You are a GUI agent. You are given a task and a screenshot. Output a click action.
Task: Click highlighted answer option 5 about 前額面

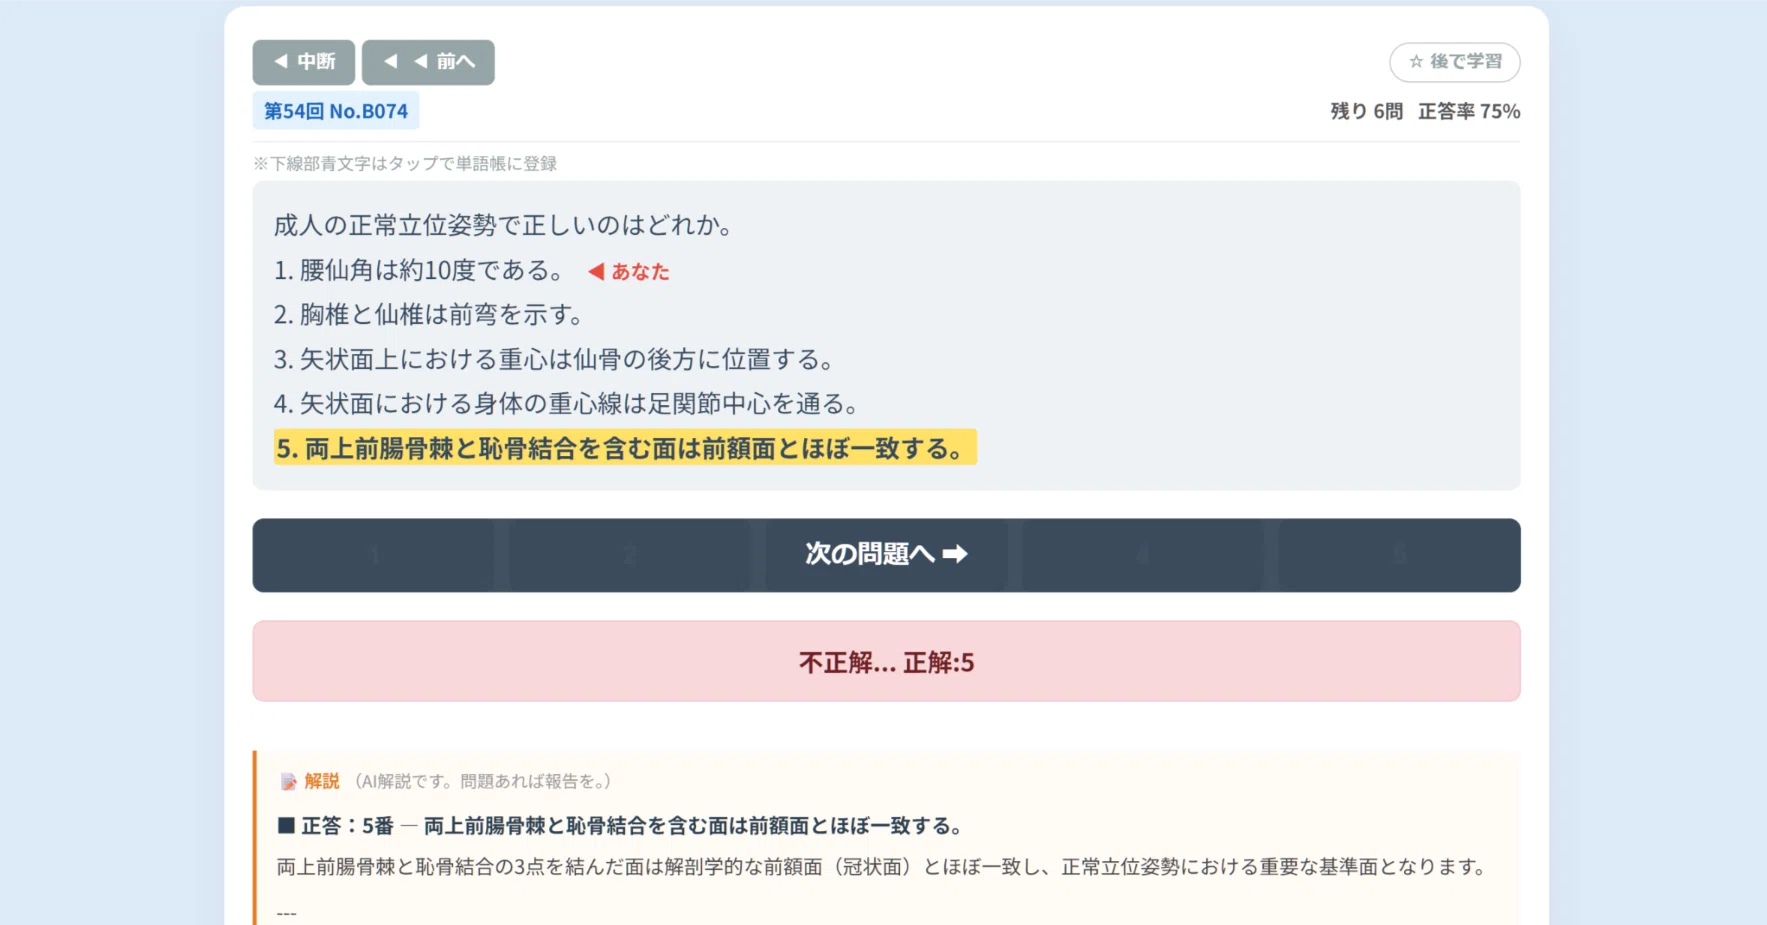625,448
